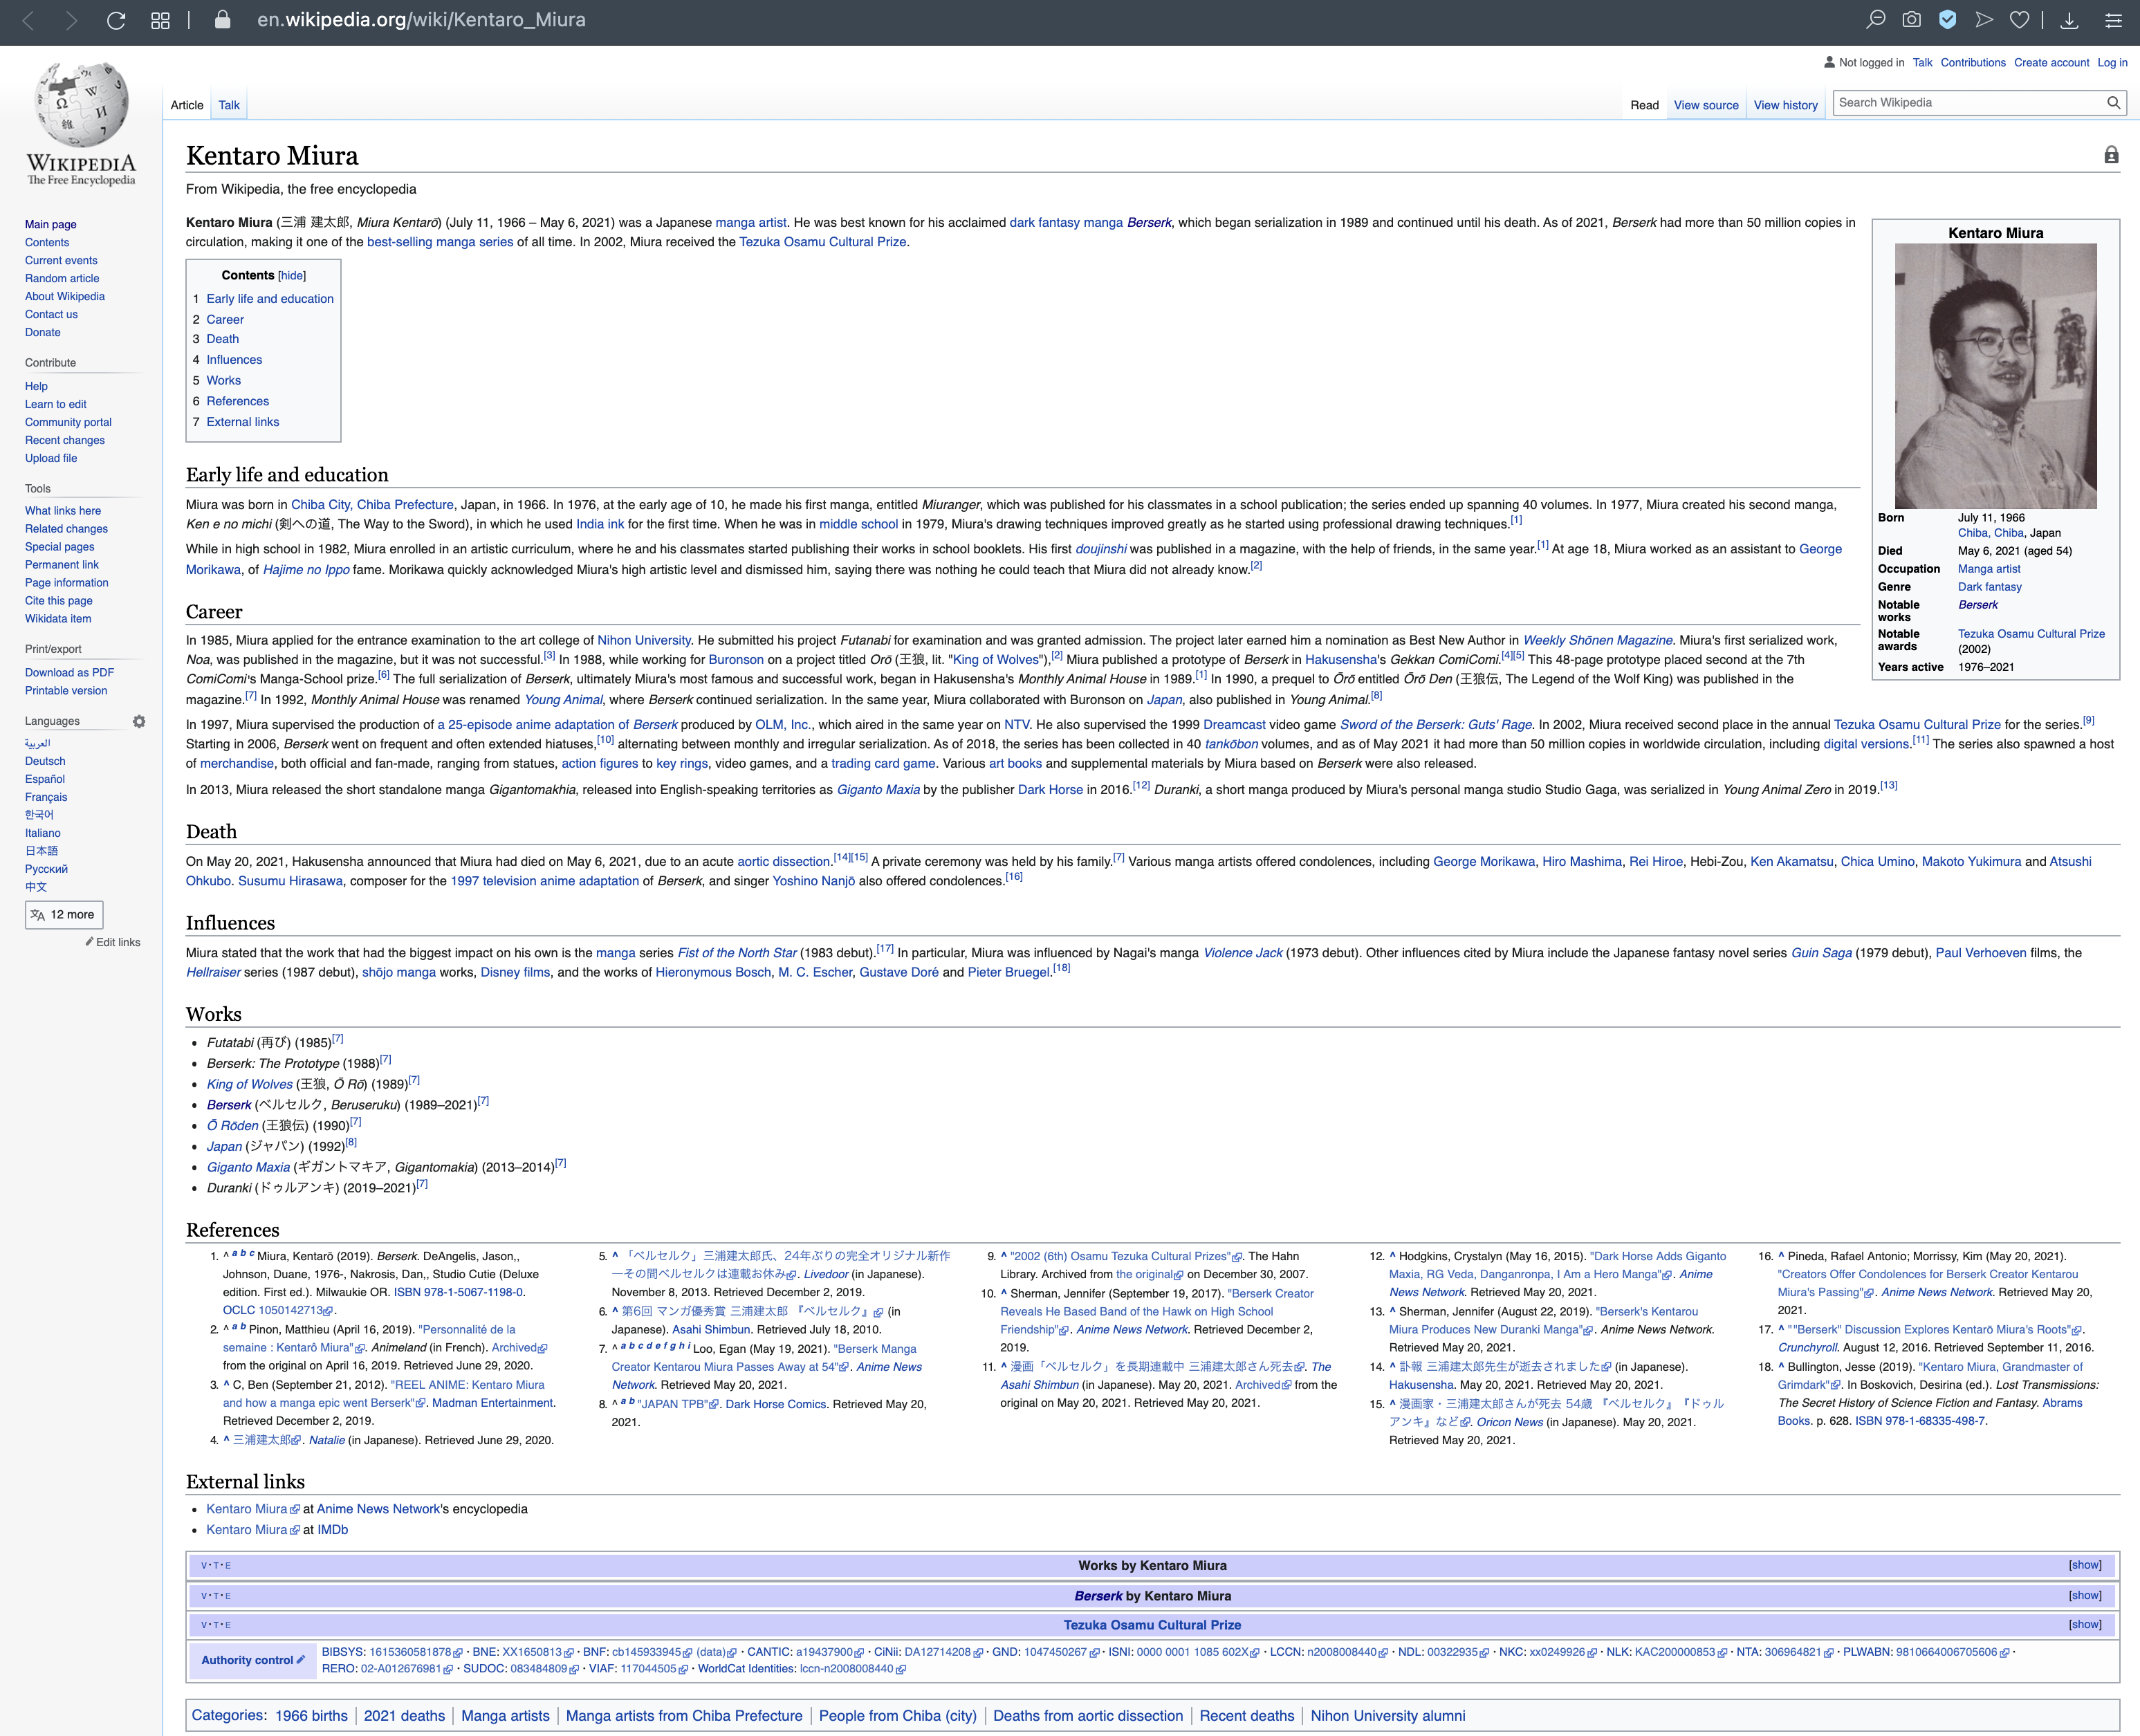Screen dimensions: 2140x1736
Task: Open the Nihon University alumni category
Action: point(1387,1715)
